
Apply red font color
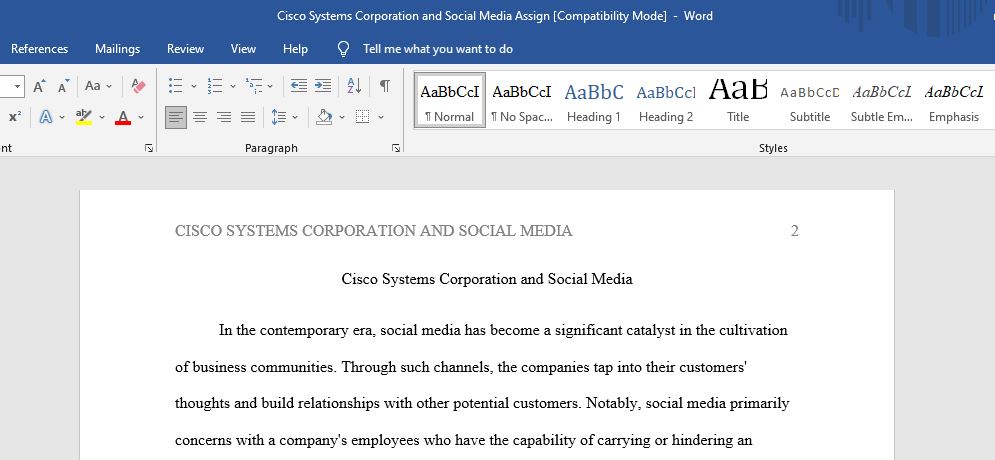[x=123, y=117]
